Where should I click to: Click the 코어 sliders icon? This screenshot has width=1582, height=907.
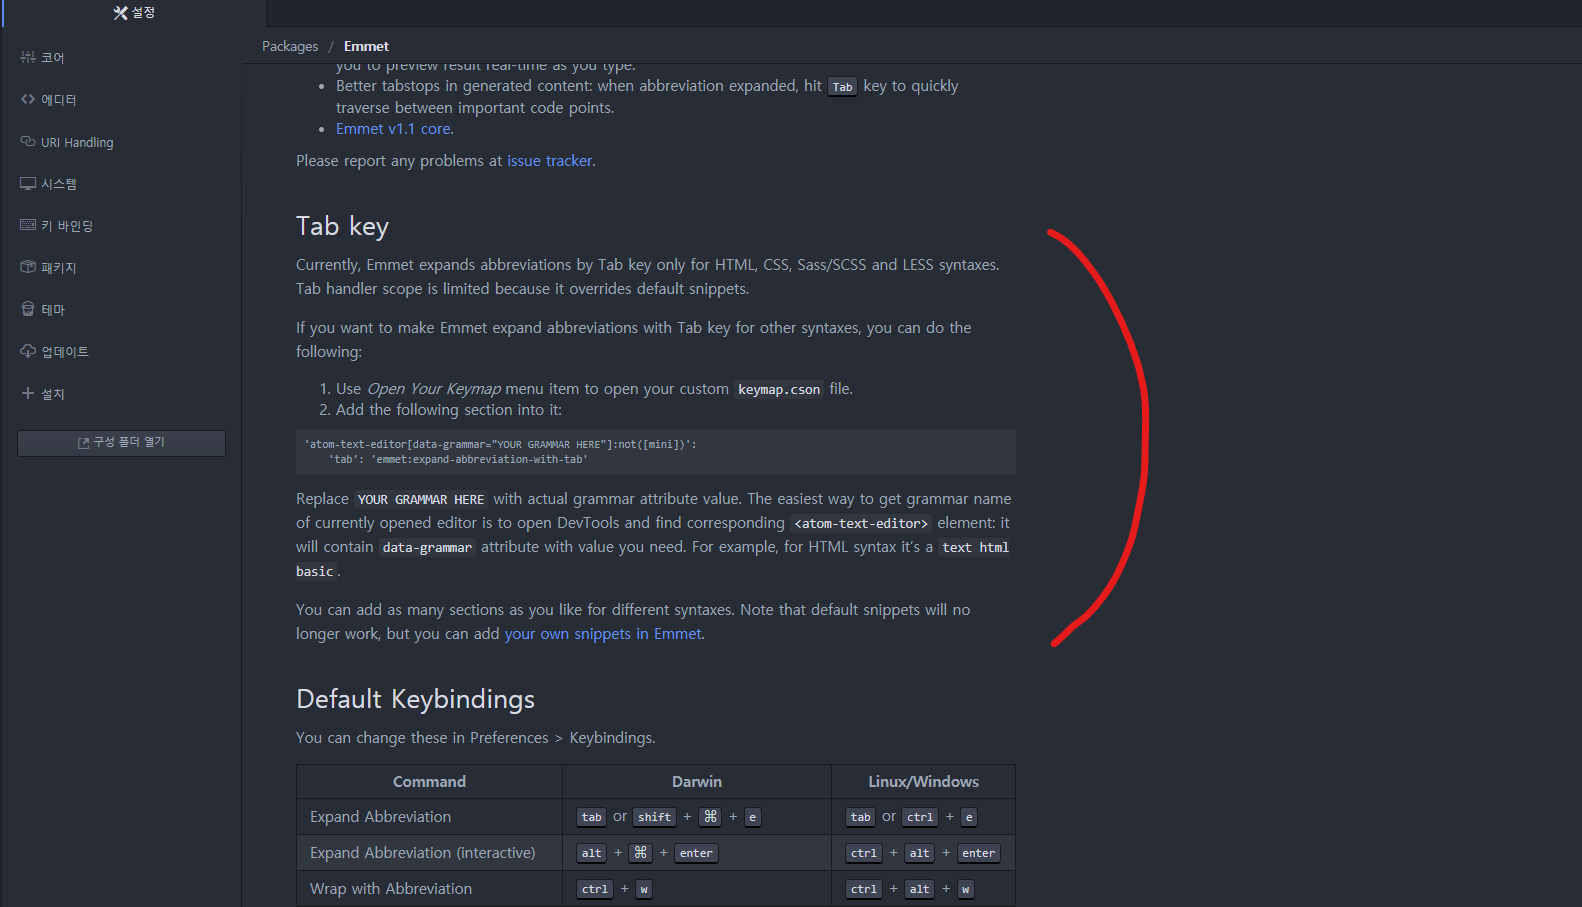pyautogui.click(x=28, y=57)
